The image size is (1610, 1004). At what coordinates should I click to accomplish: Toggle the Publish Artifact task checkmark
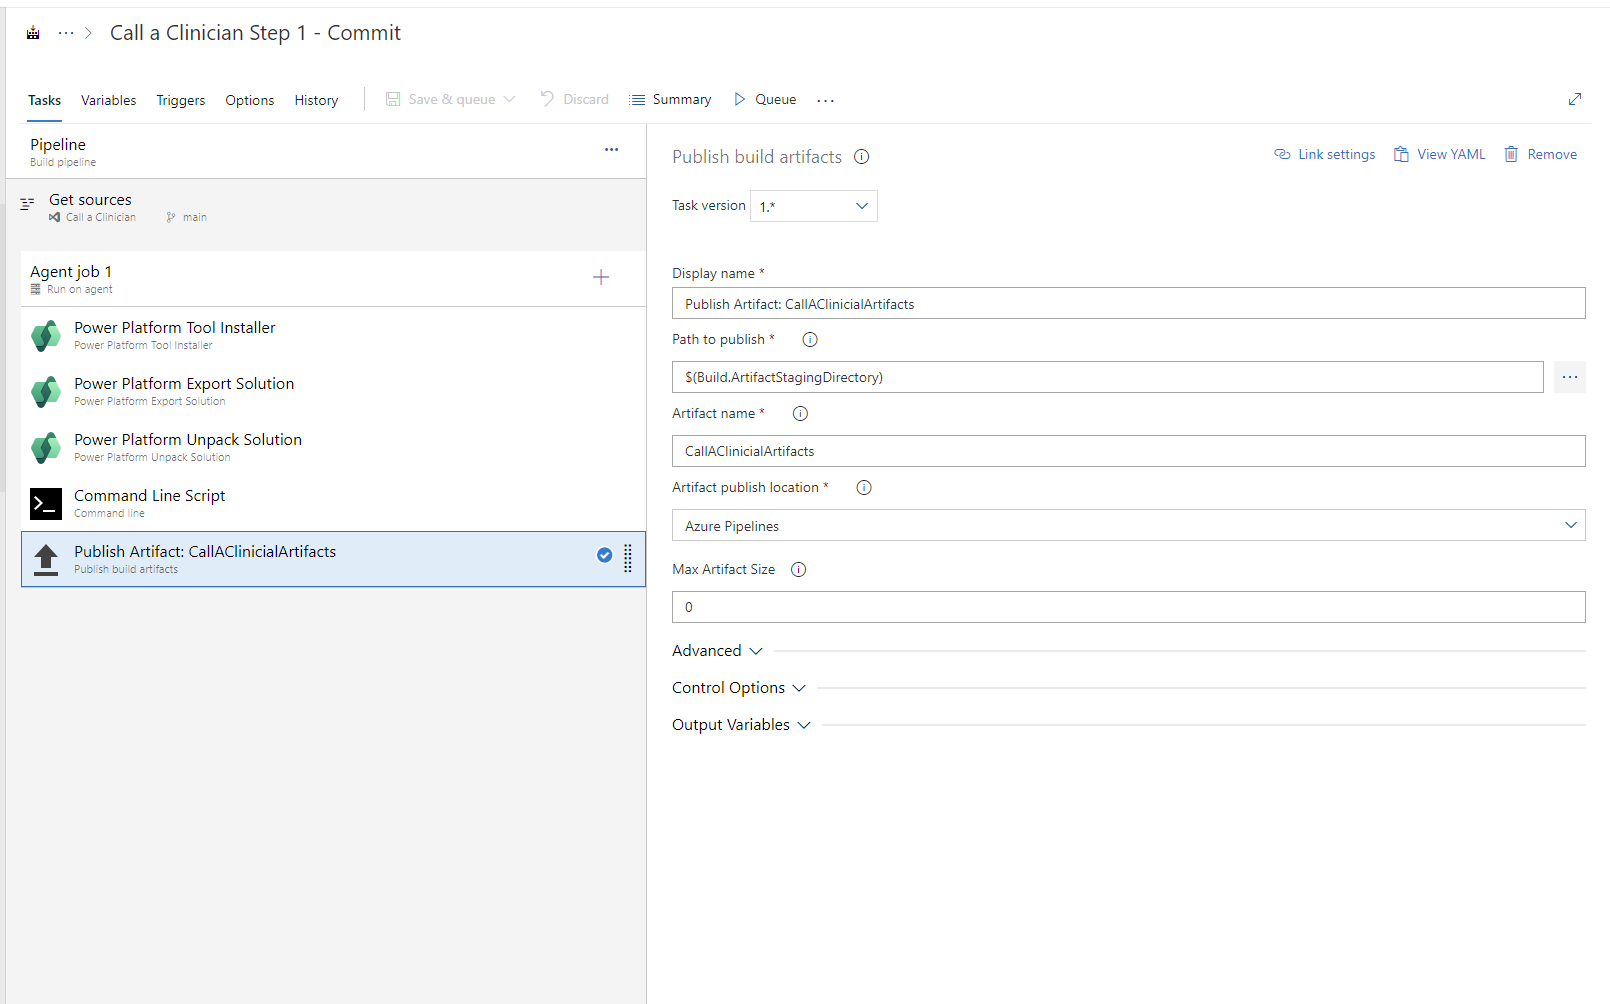coord(604,555)
